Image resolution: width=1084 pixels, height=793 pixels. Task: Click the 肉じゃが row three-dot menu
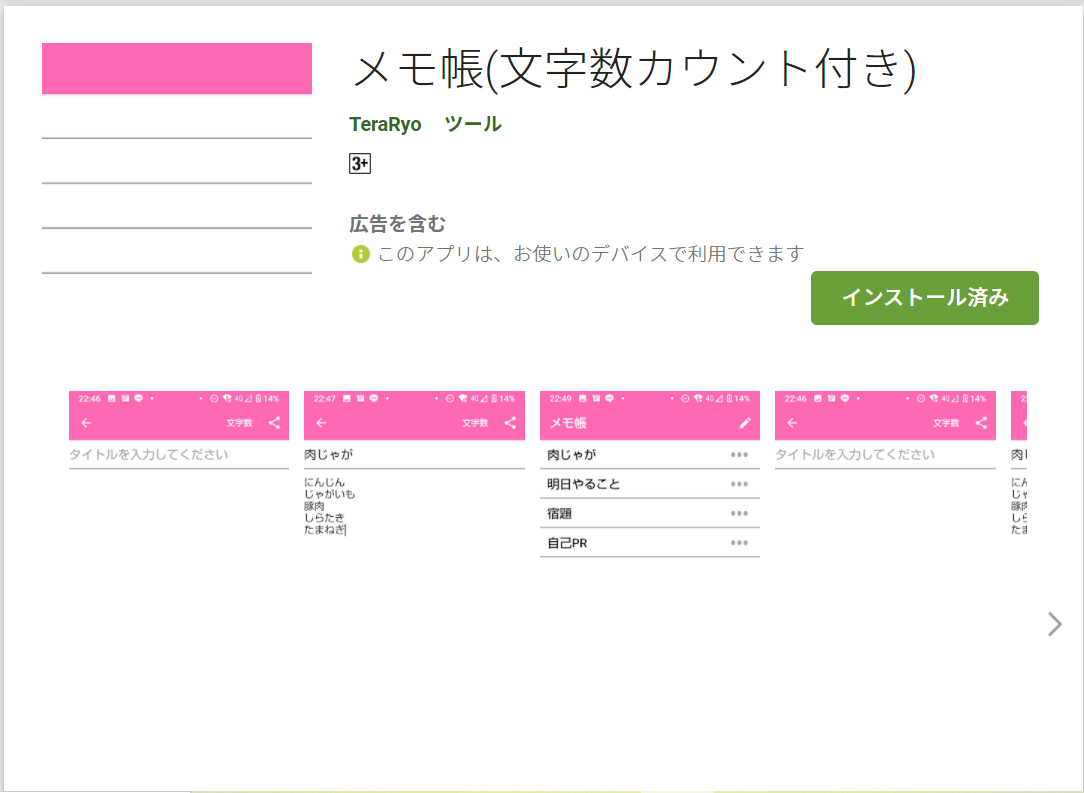(739, 455)
